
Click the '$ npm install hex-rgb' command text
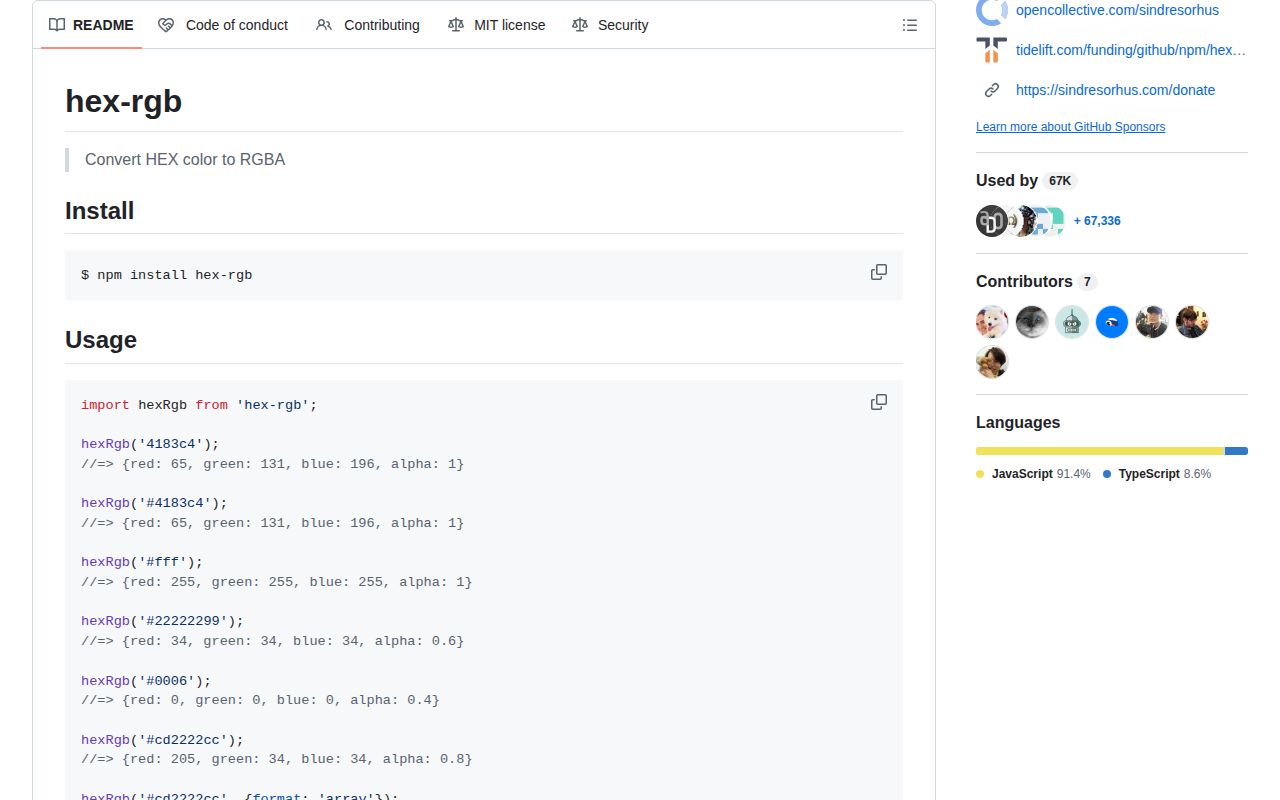pos(167,275)
